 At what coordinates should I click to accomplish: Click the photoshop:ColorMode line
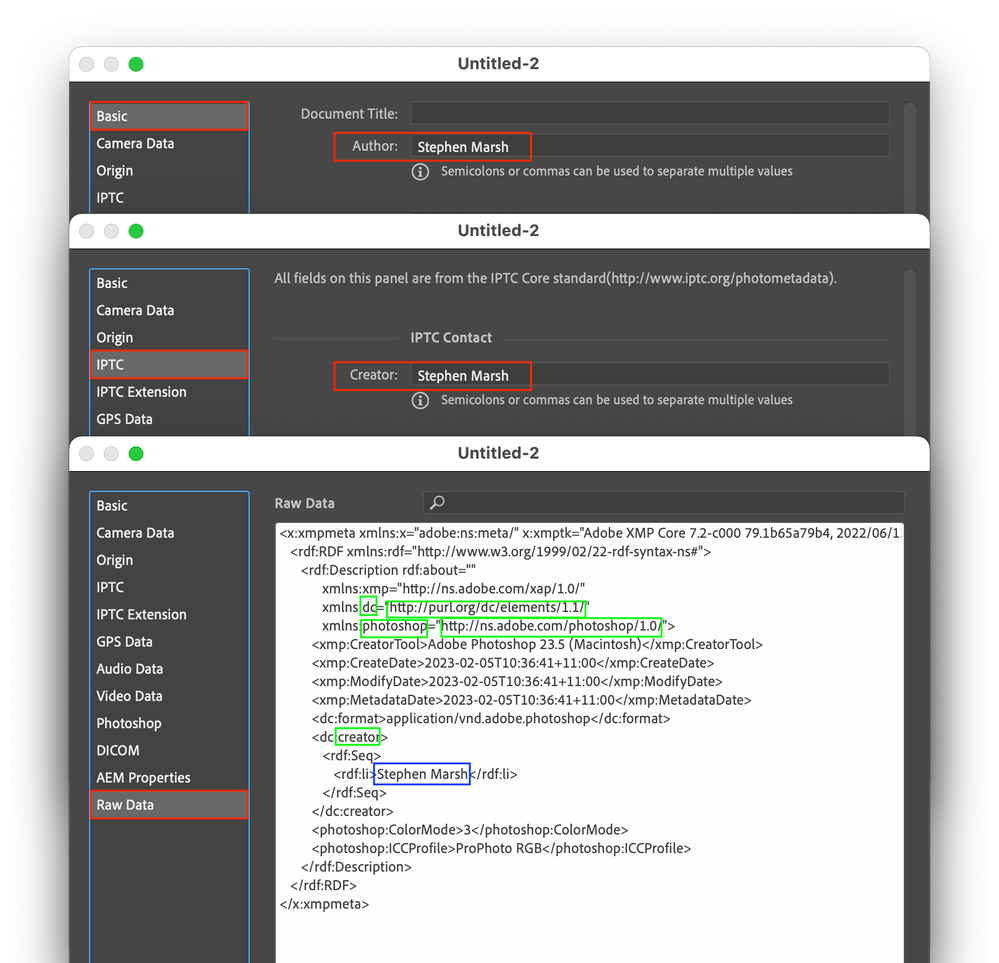[x=470, y=830]
